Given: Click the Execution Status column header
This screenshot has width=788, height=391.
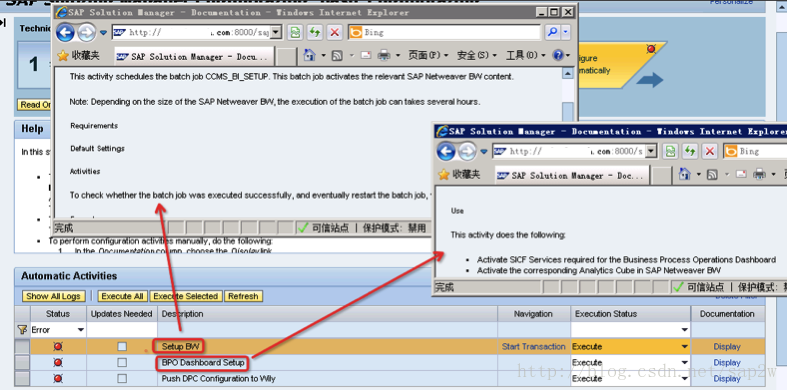Looking at the screenshot, I should pyautogui.click(x=631, y=314).
